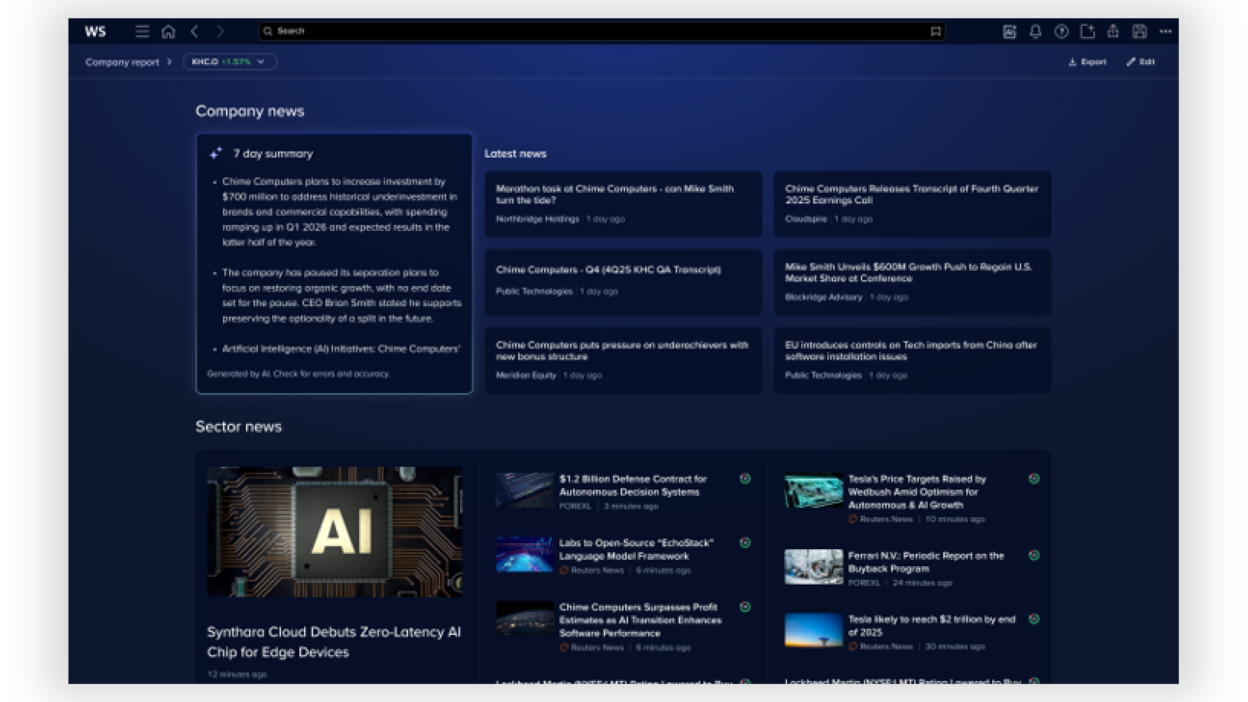
Task: Open Mike Smith $600M Growth Push article
Action: (912, 282)
